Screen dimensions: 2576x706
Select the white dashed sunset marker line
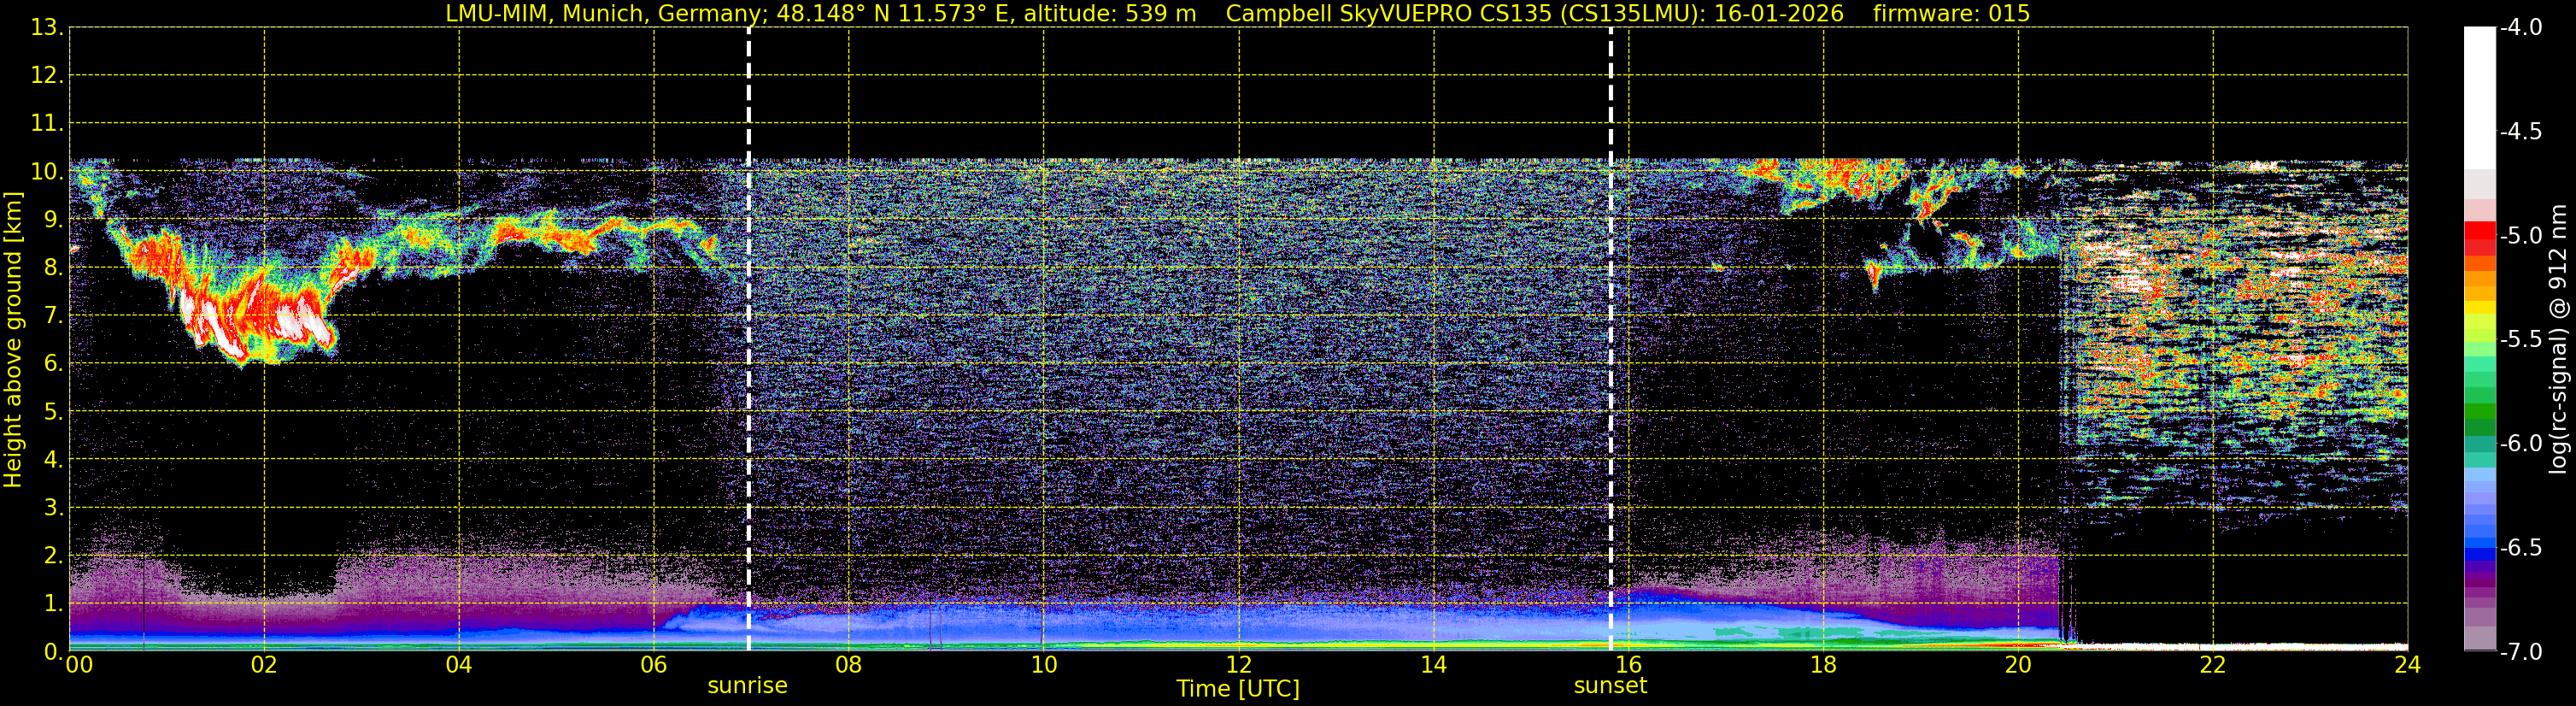point(1611,339)
